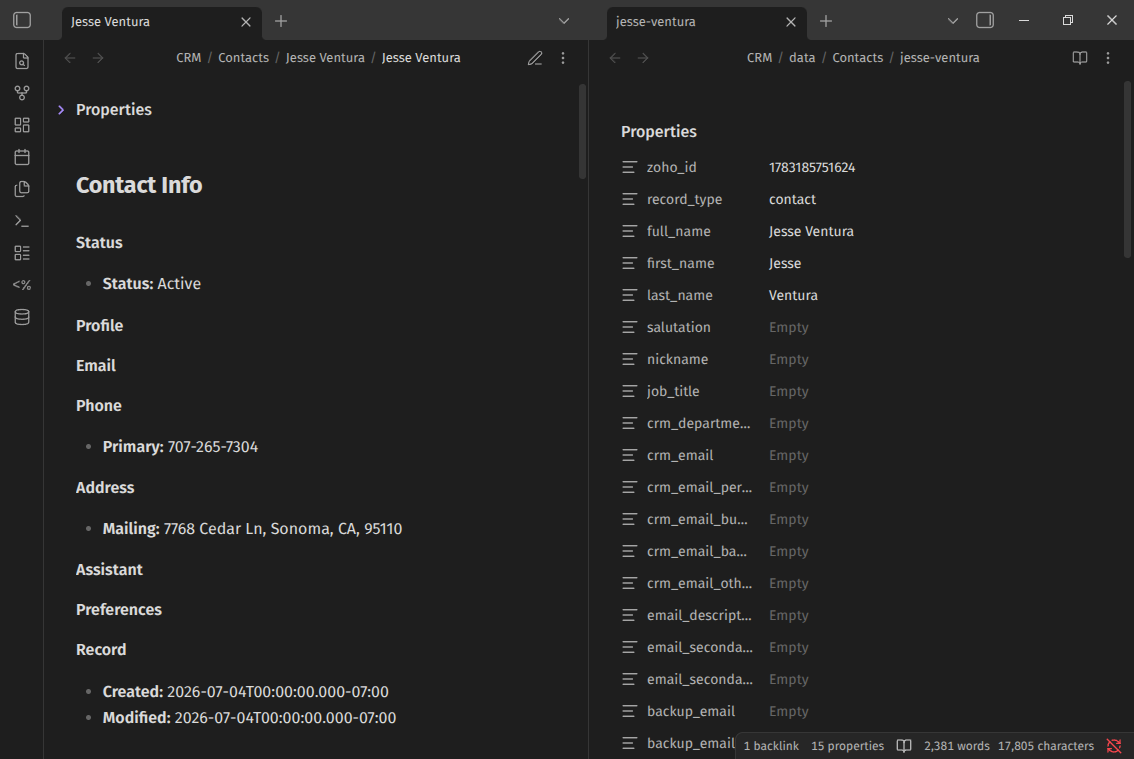Click the Assistant heading
This screenshot has height=759, width=1134.
(109, 569)
